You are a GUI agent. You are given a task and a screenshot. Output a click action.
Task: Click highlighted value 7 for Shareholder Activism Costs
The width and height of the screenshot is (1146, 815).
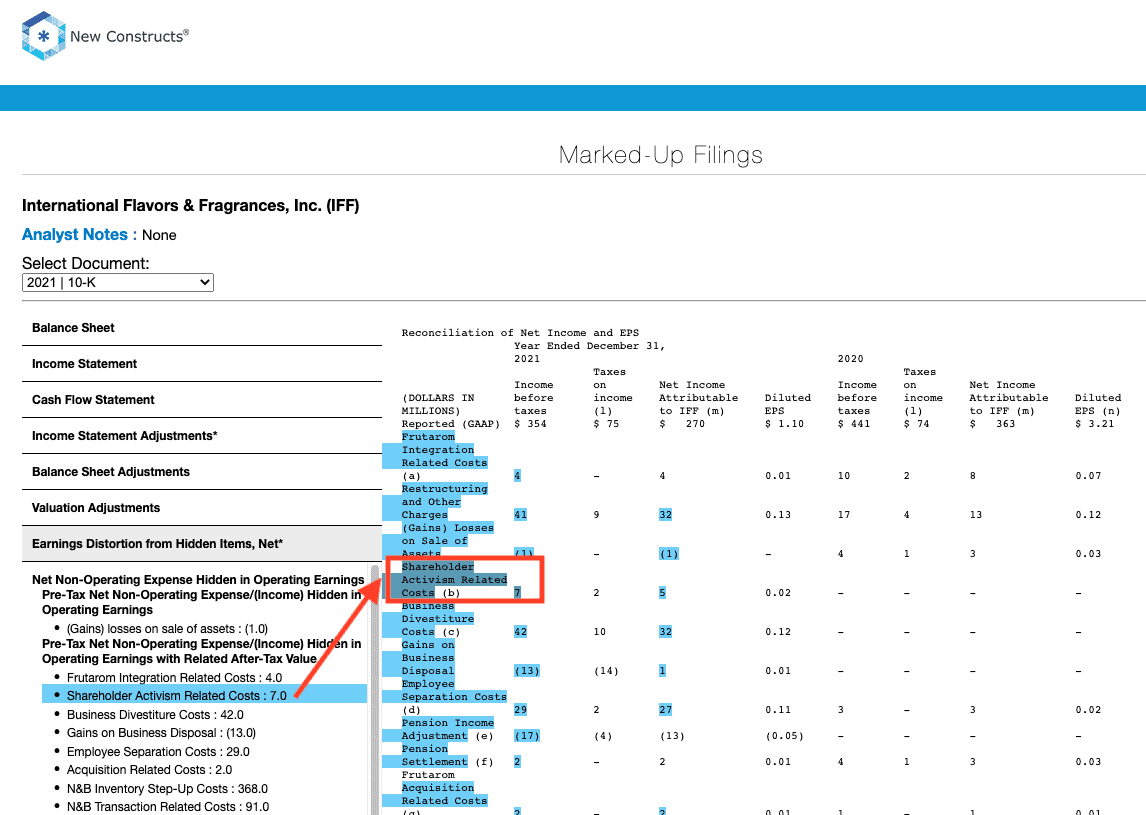point(517,593)
